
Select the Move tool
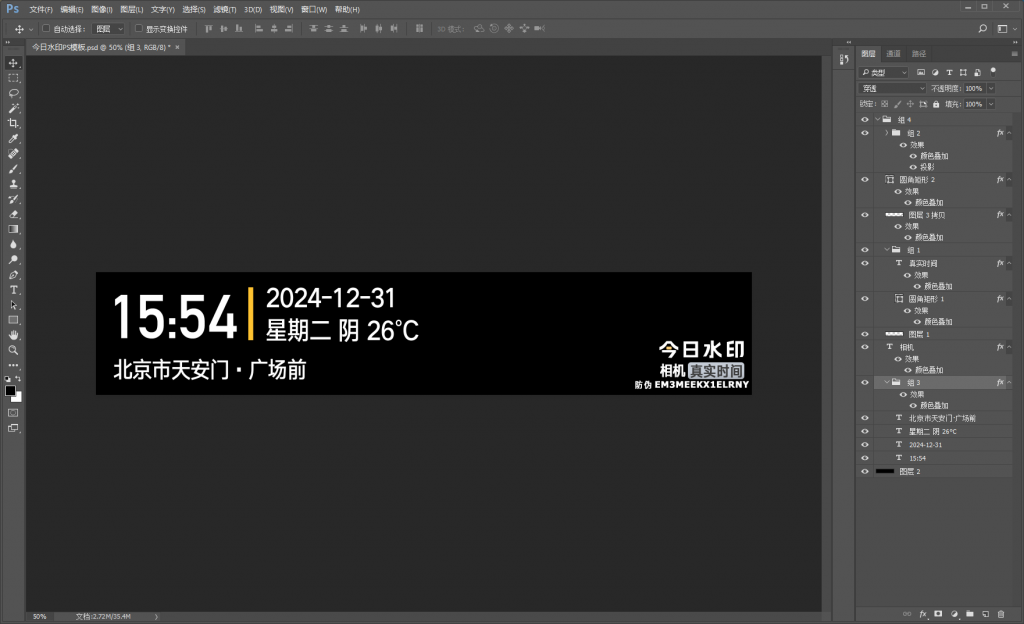pyautogui.click(x=13, y=62)
